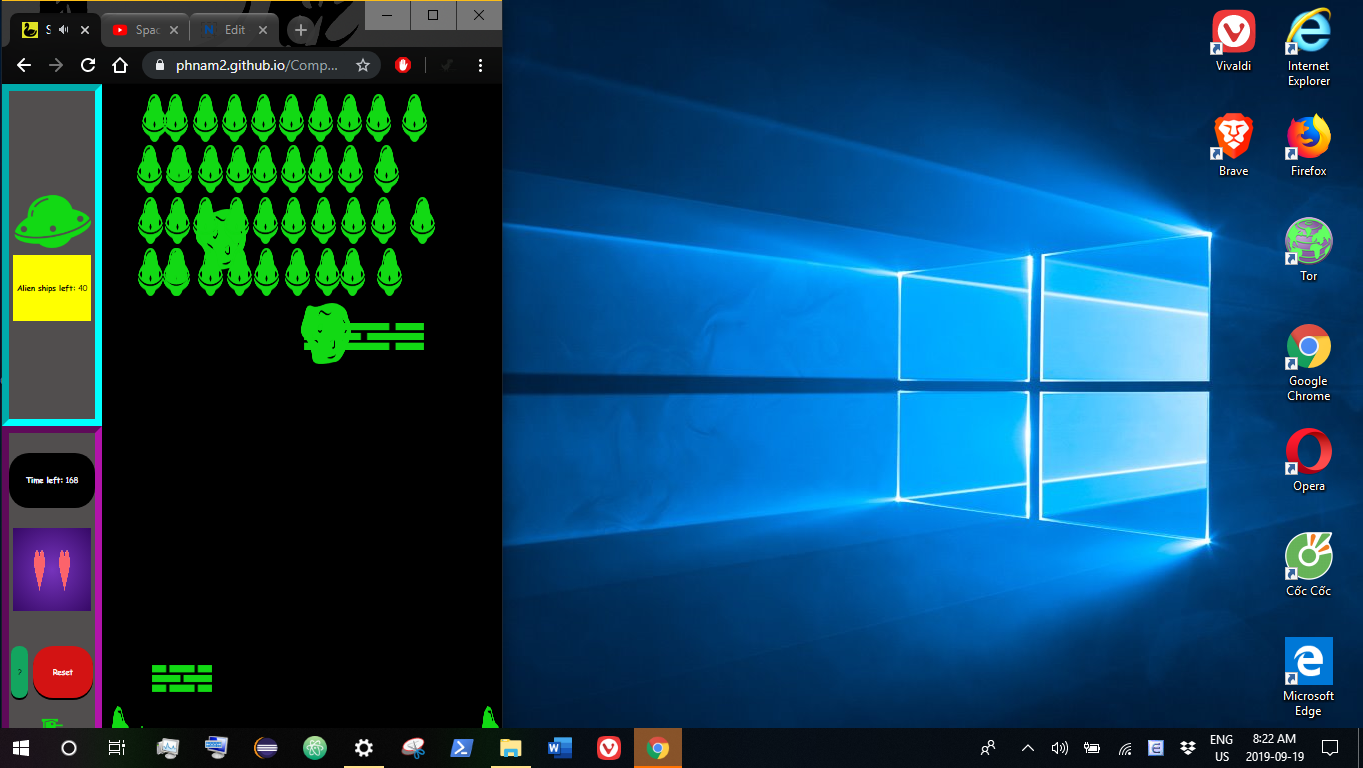This screenshot has width=1363, height=768.
Task: Open the battery status icon
Action: click(x=1092, y=748)
